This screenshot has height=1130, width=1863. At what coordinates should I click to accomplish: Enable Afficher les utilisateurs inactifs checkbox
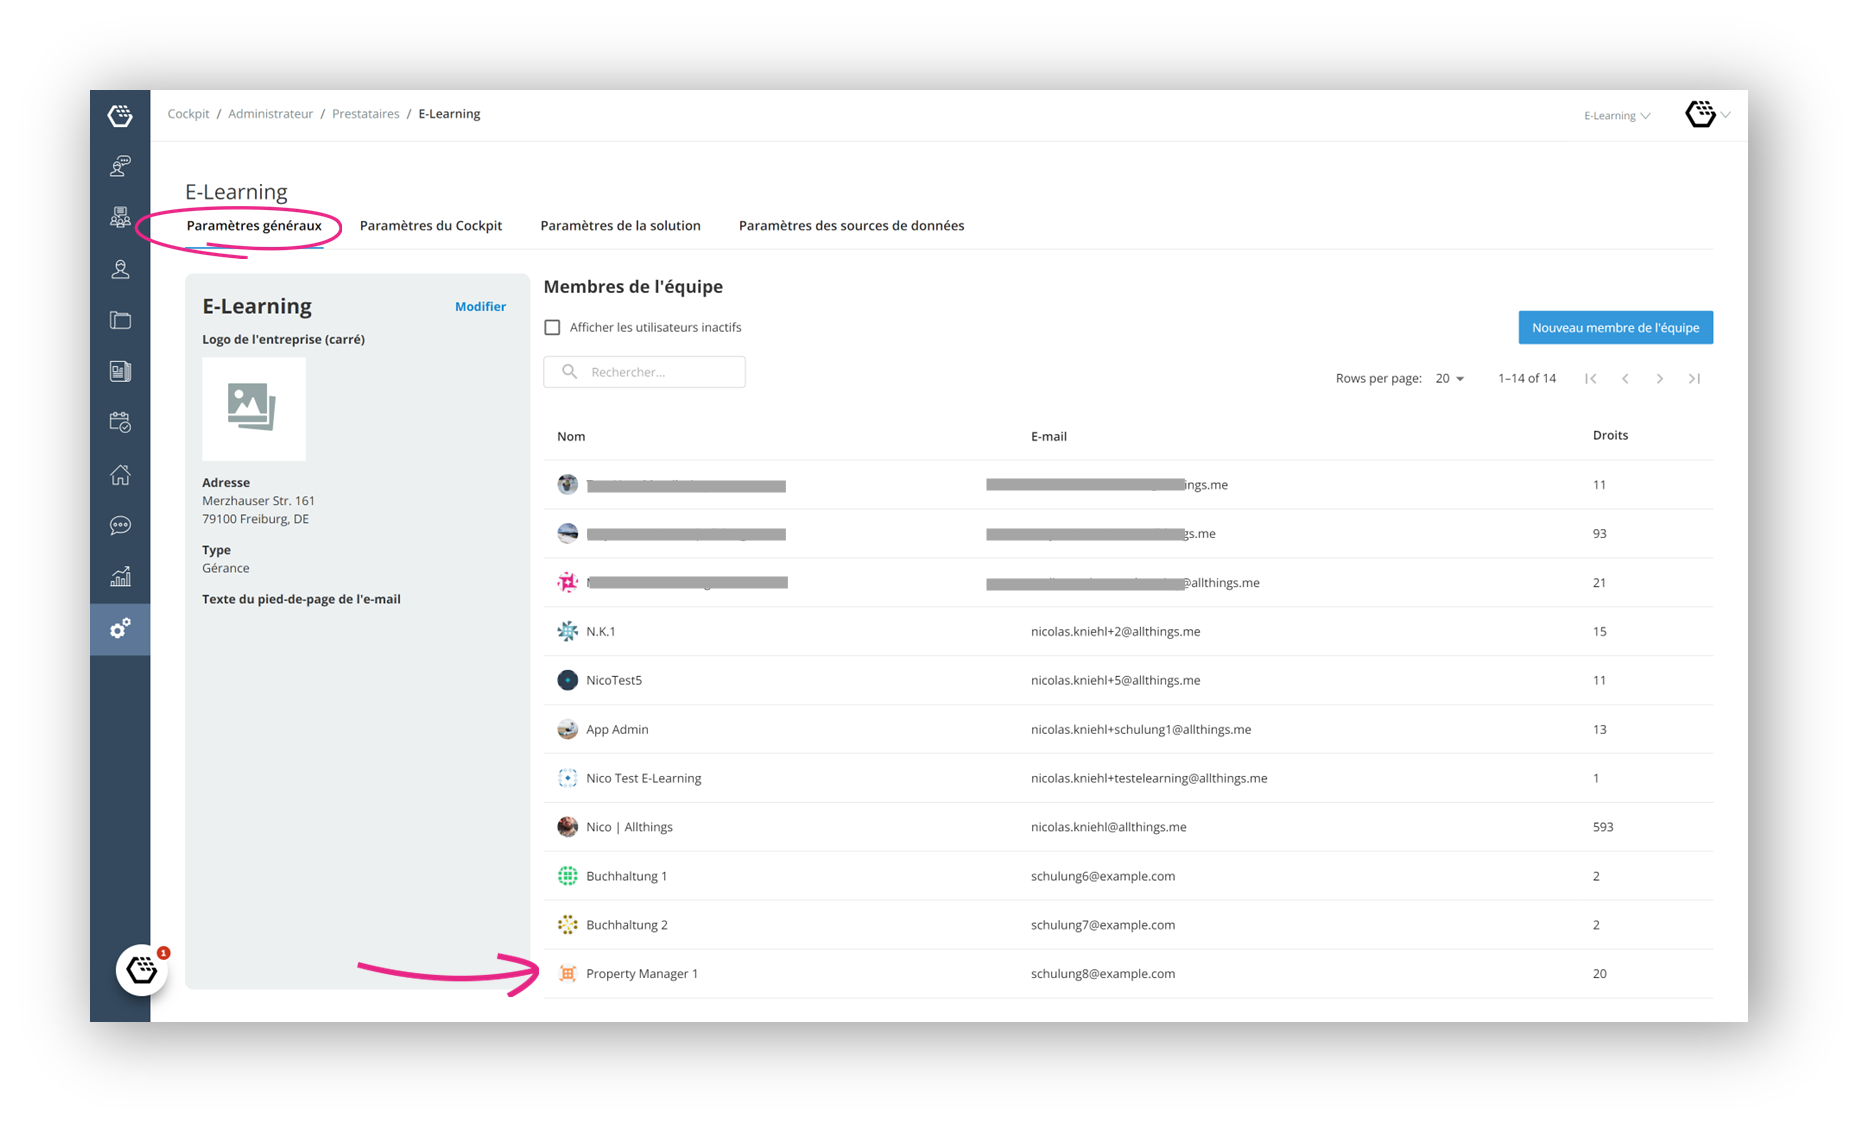pyautogui.click(x=552, y=327)
